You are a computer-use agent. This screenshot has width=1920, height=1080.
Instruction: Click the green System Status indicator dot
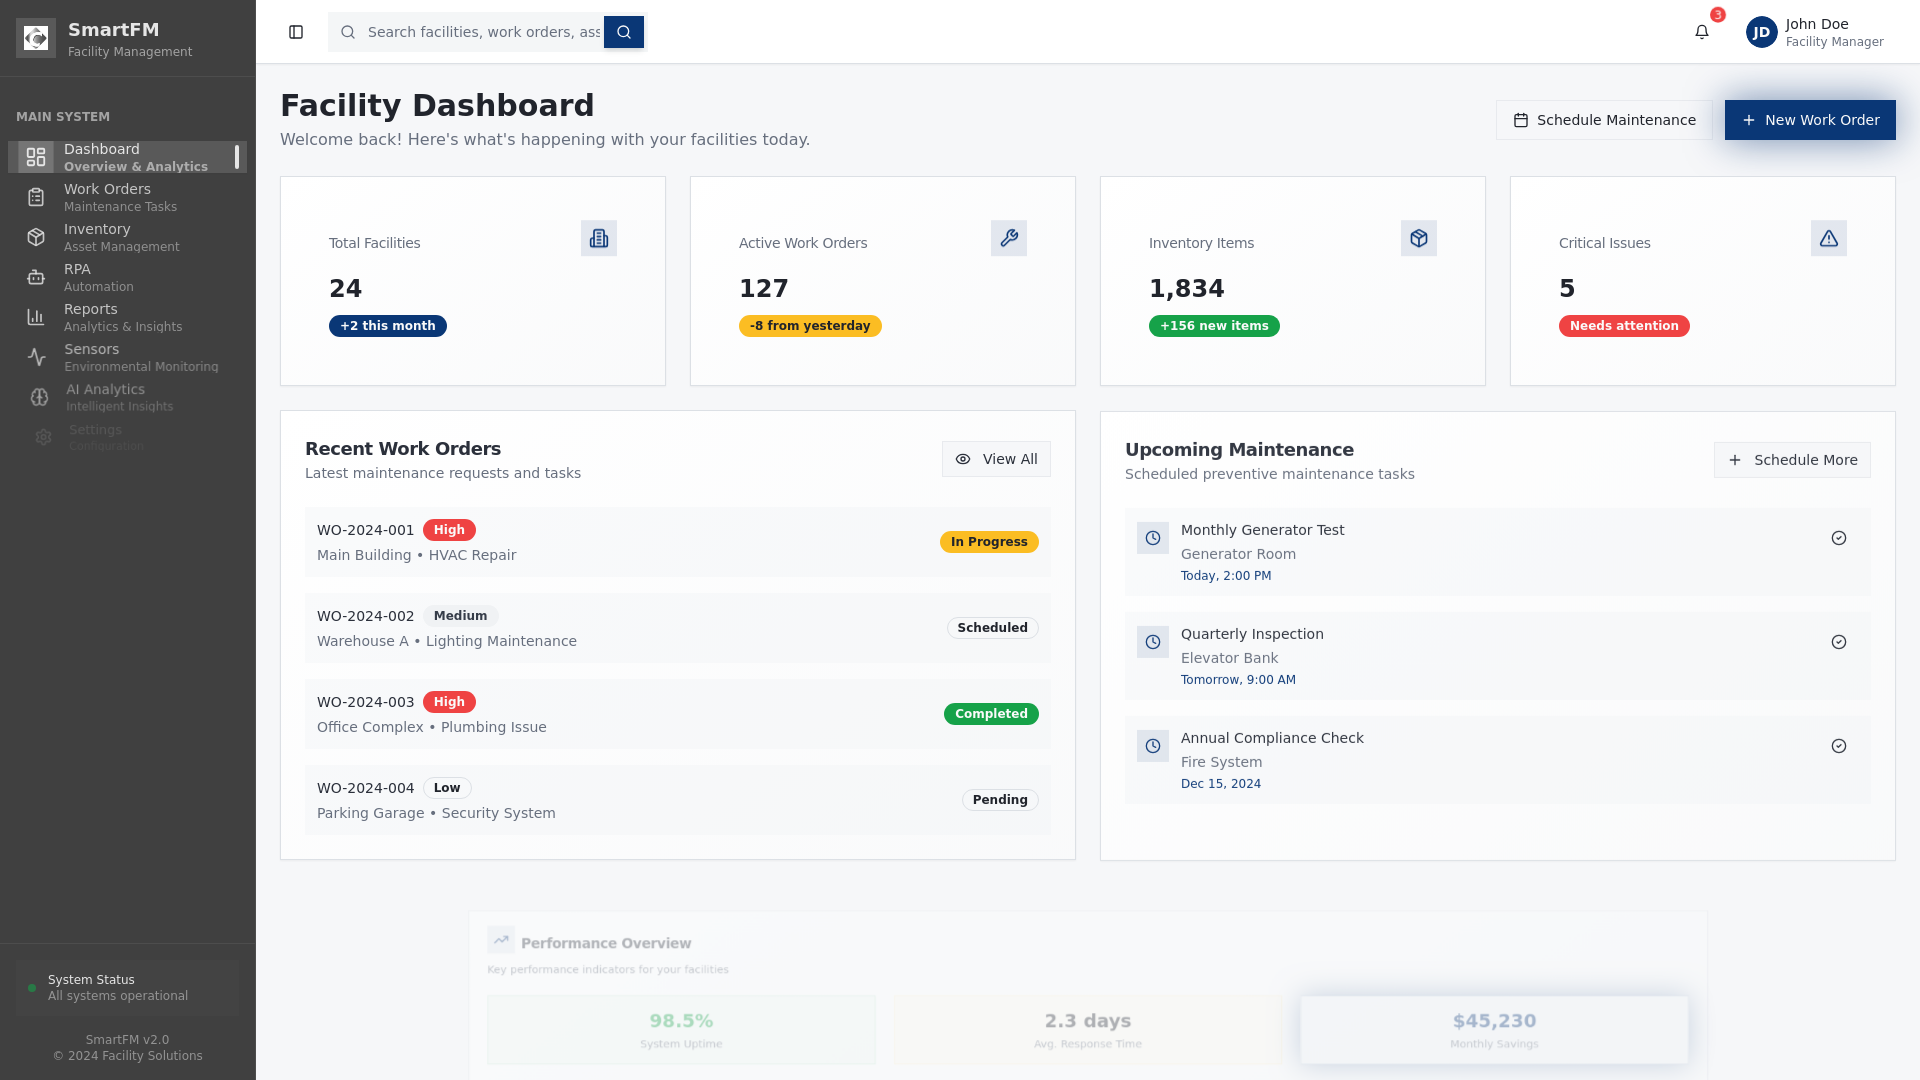(x=32, y=988)
